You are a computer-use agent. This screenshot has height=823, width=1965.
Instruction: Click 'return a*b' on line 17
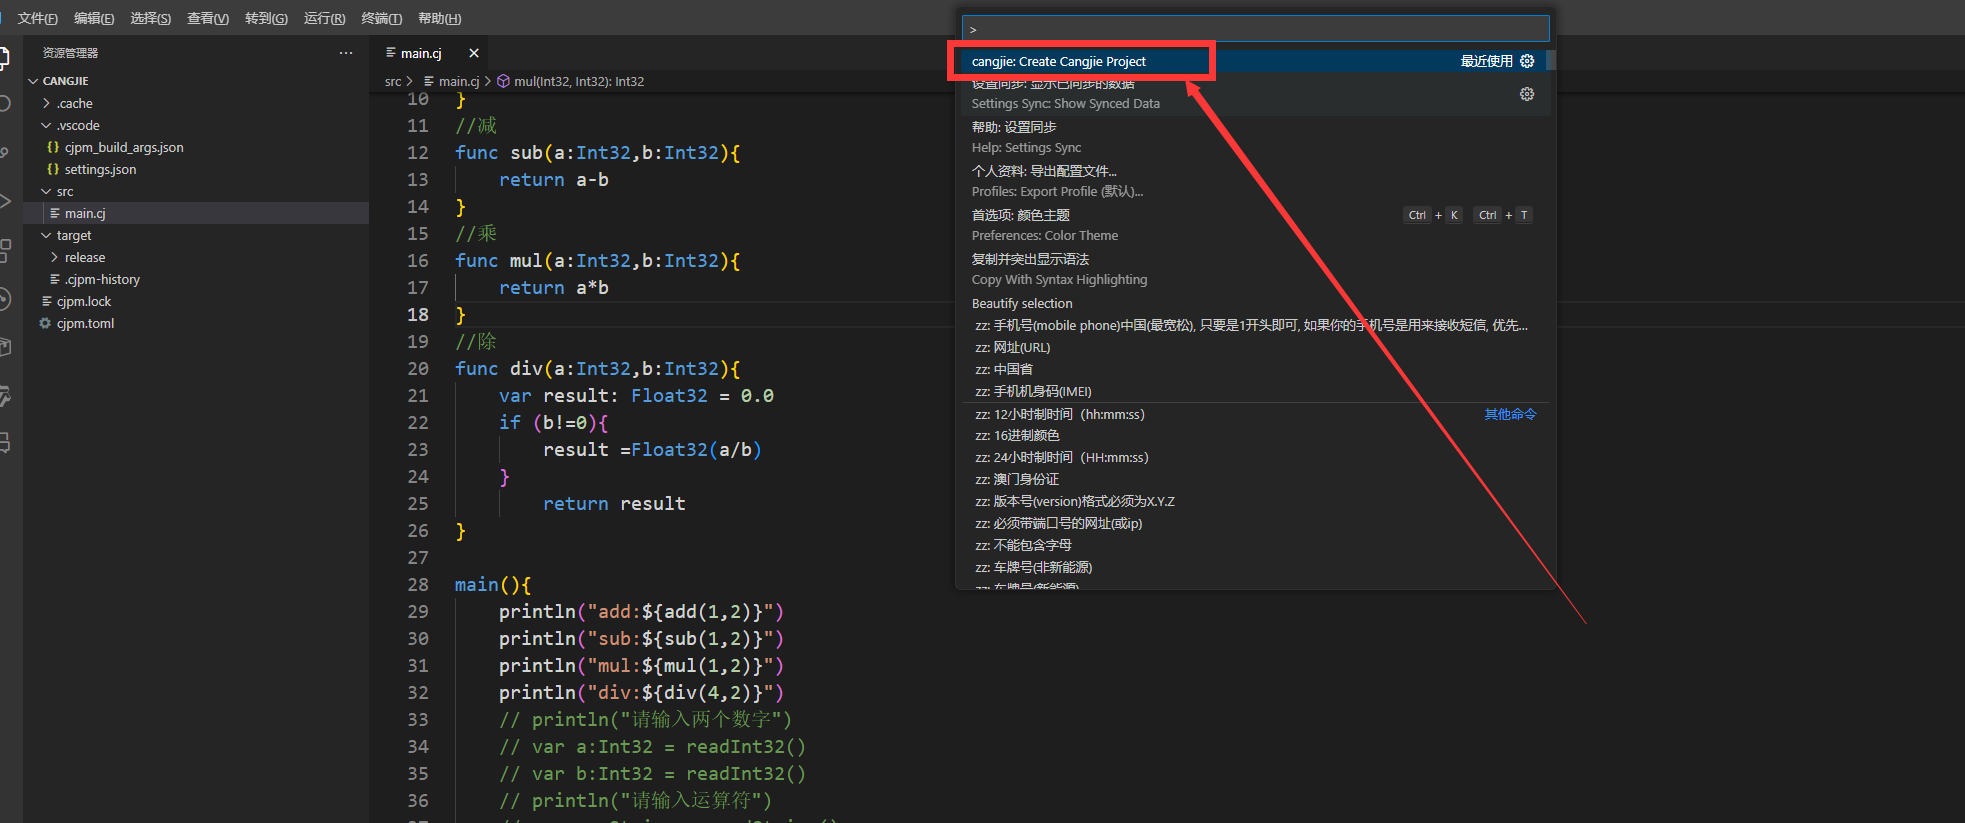554,287
